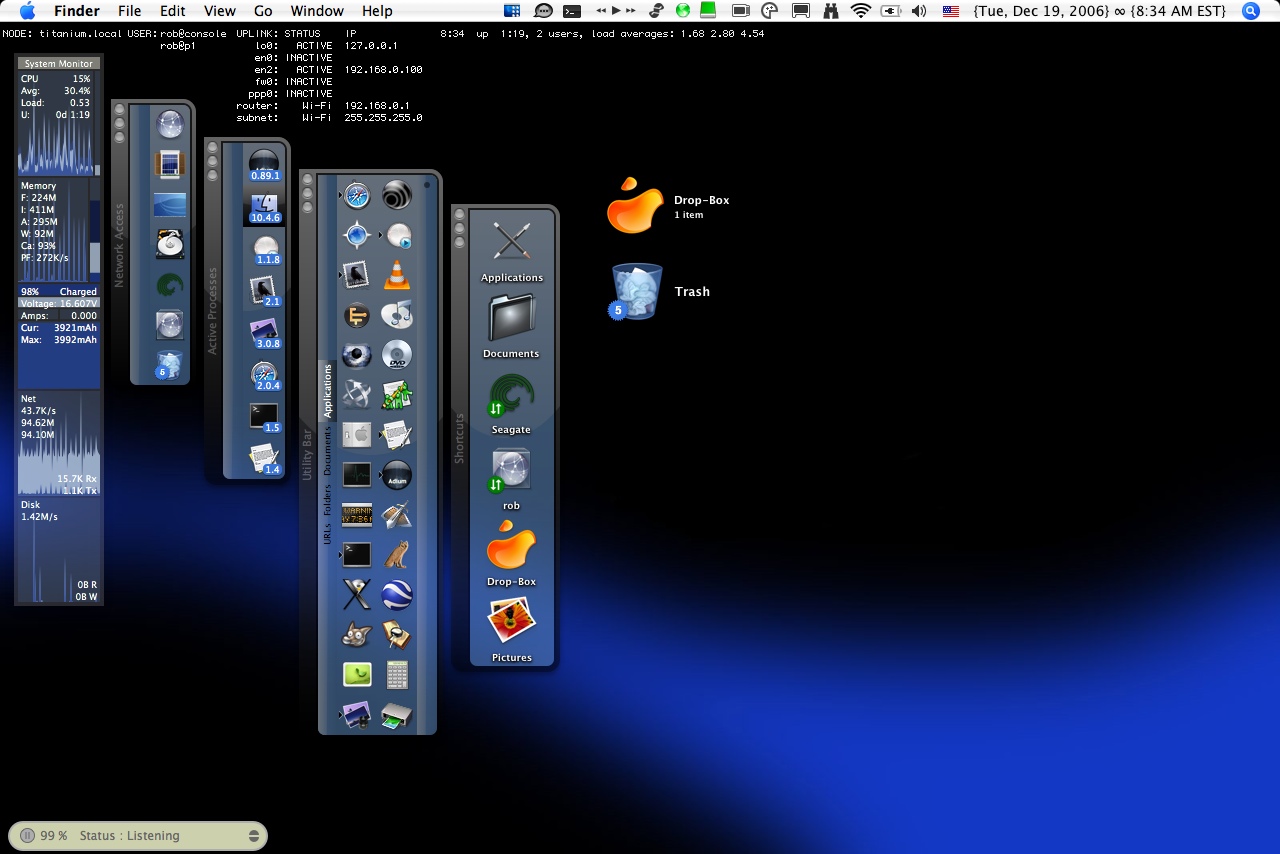This screenshot has height=854, width=1280.
Task: Open the volume control in menu bar
Action: pyautogui.click(x=918, y=11)
